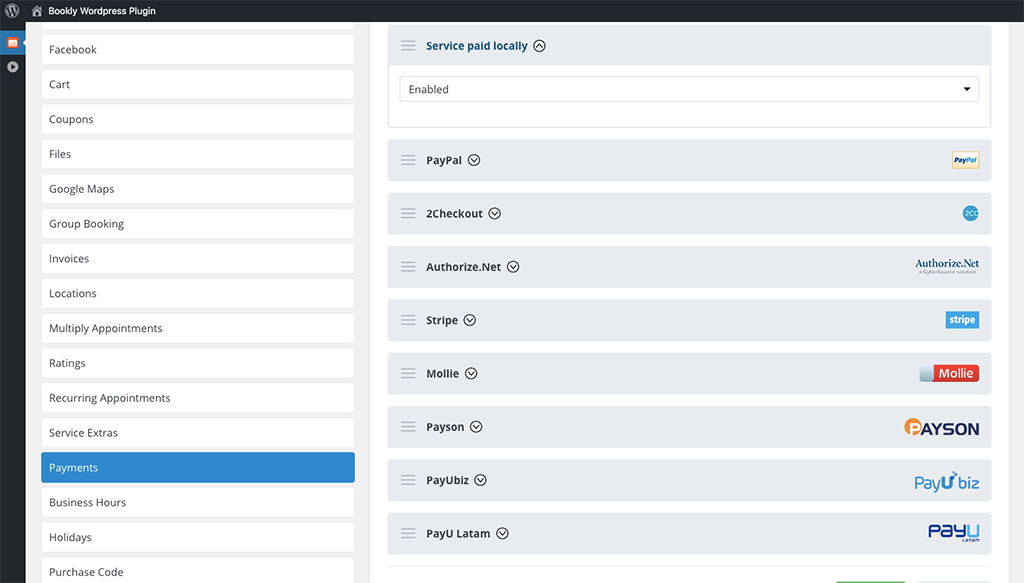
Task: Open the Multiply Appointments settings tab
Action: point(198,328)
